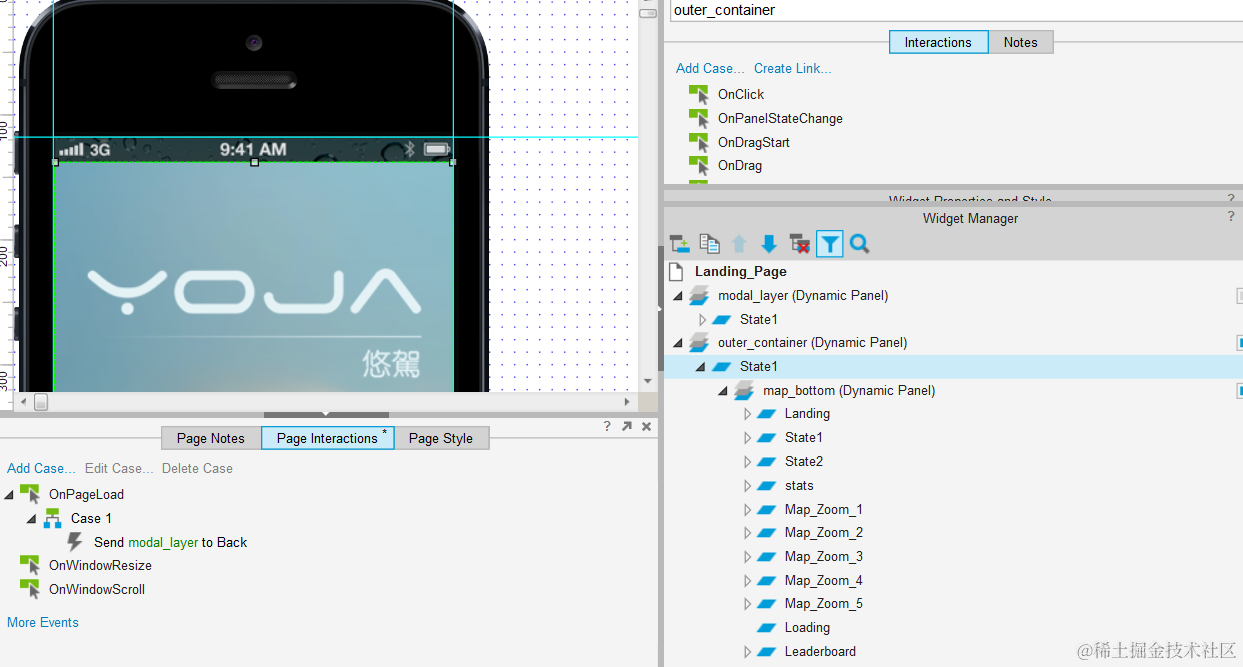Image resolution: width=1243 pixels, height=667 pixels.
Task: Select Map_Zoom_5 state in the tree
Action: tap(824, 604)
